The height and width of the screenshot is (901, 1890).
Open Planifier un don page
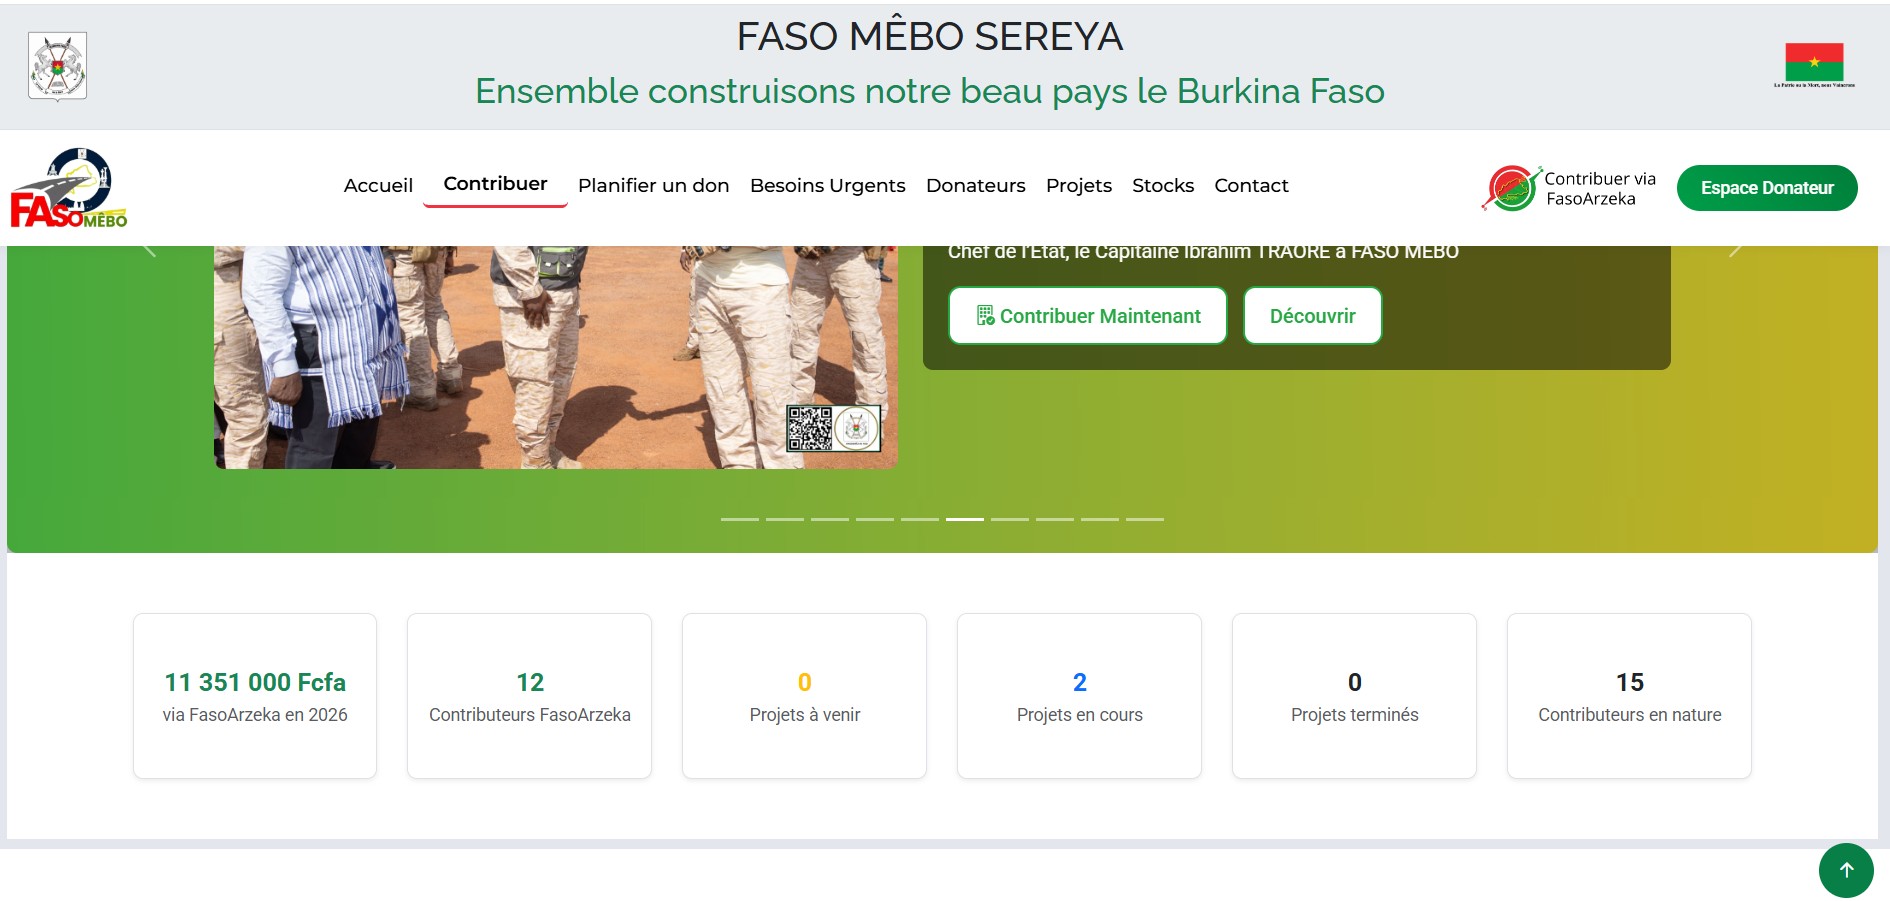click(x=654, y=186)
